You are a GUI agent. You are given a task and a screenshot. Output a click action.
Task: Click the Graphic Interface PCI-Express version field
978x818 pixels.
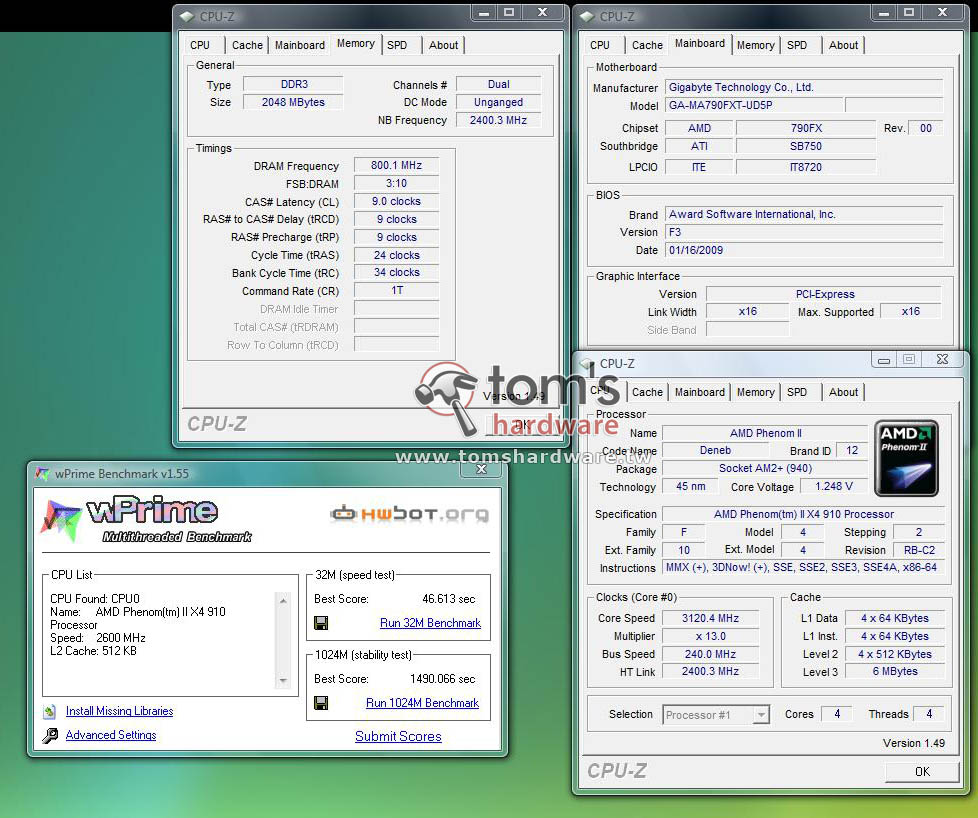click(x=825, y=294)
